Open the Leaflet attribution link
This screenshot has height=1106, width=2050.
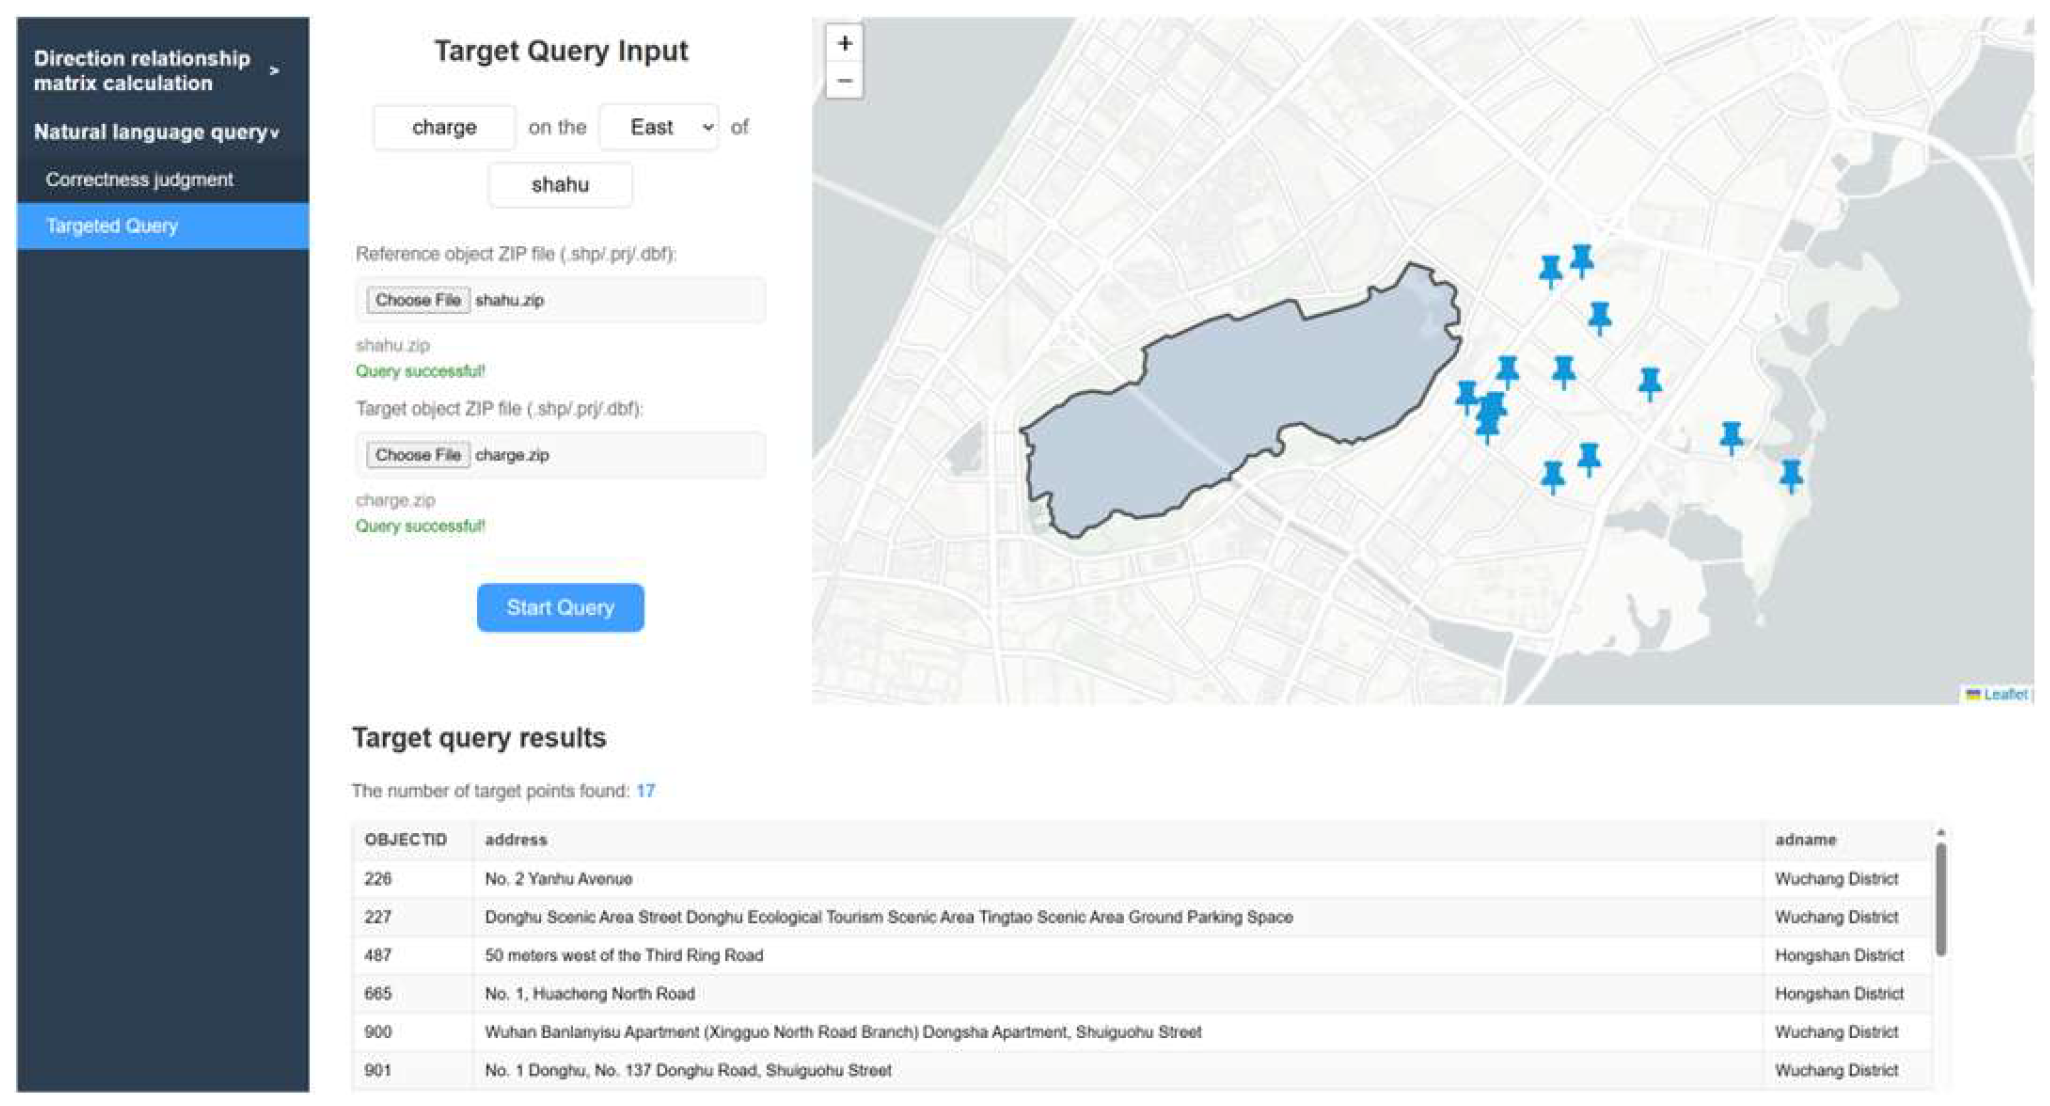click(x=2004, y=694)
